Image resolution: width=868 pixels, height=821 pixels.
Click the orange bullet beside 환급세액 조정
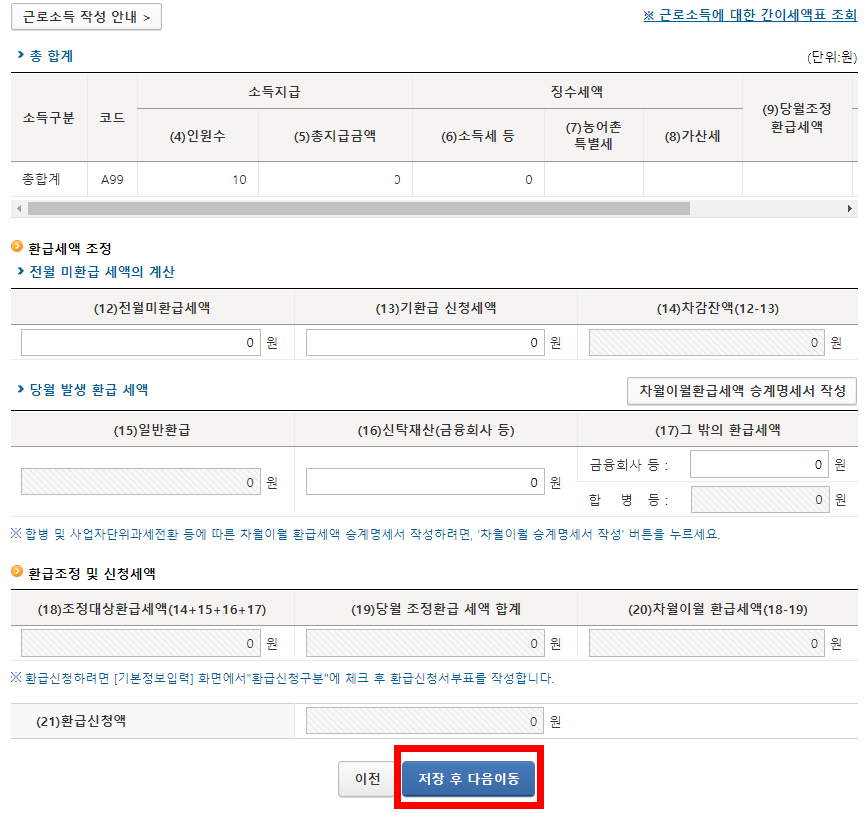17,246
